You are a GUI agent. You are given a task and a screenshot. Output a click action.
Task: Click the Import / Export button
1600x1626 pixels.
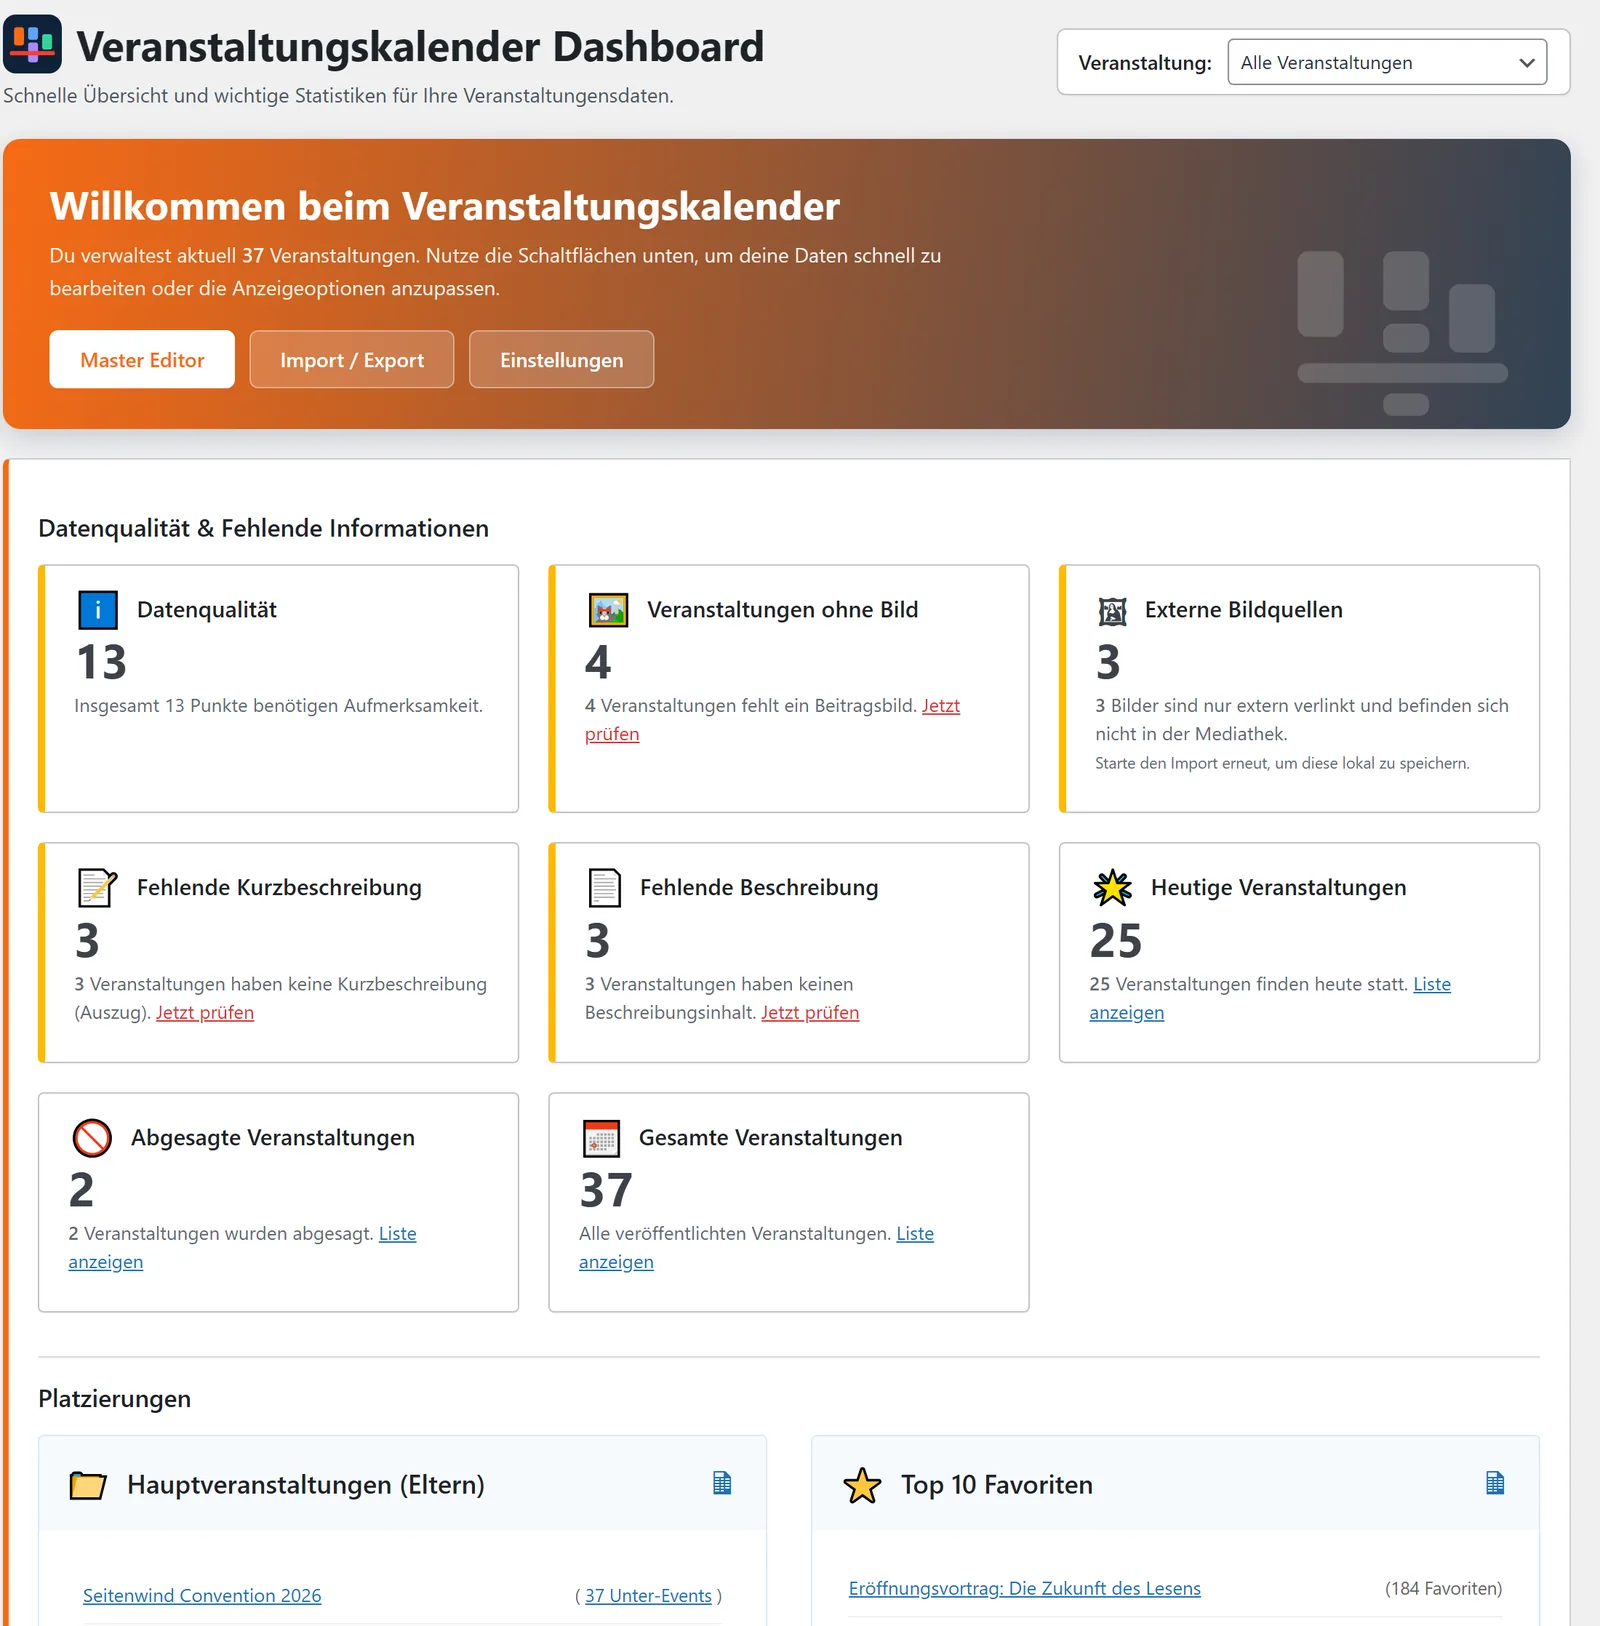(x=352, y=359)
